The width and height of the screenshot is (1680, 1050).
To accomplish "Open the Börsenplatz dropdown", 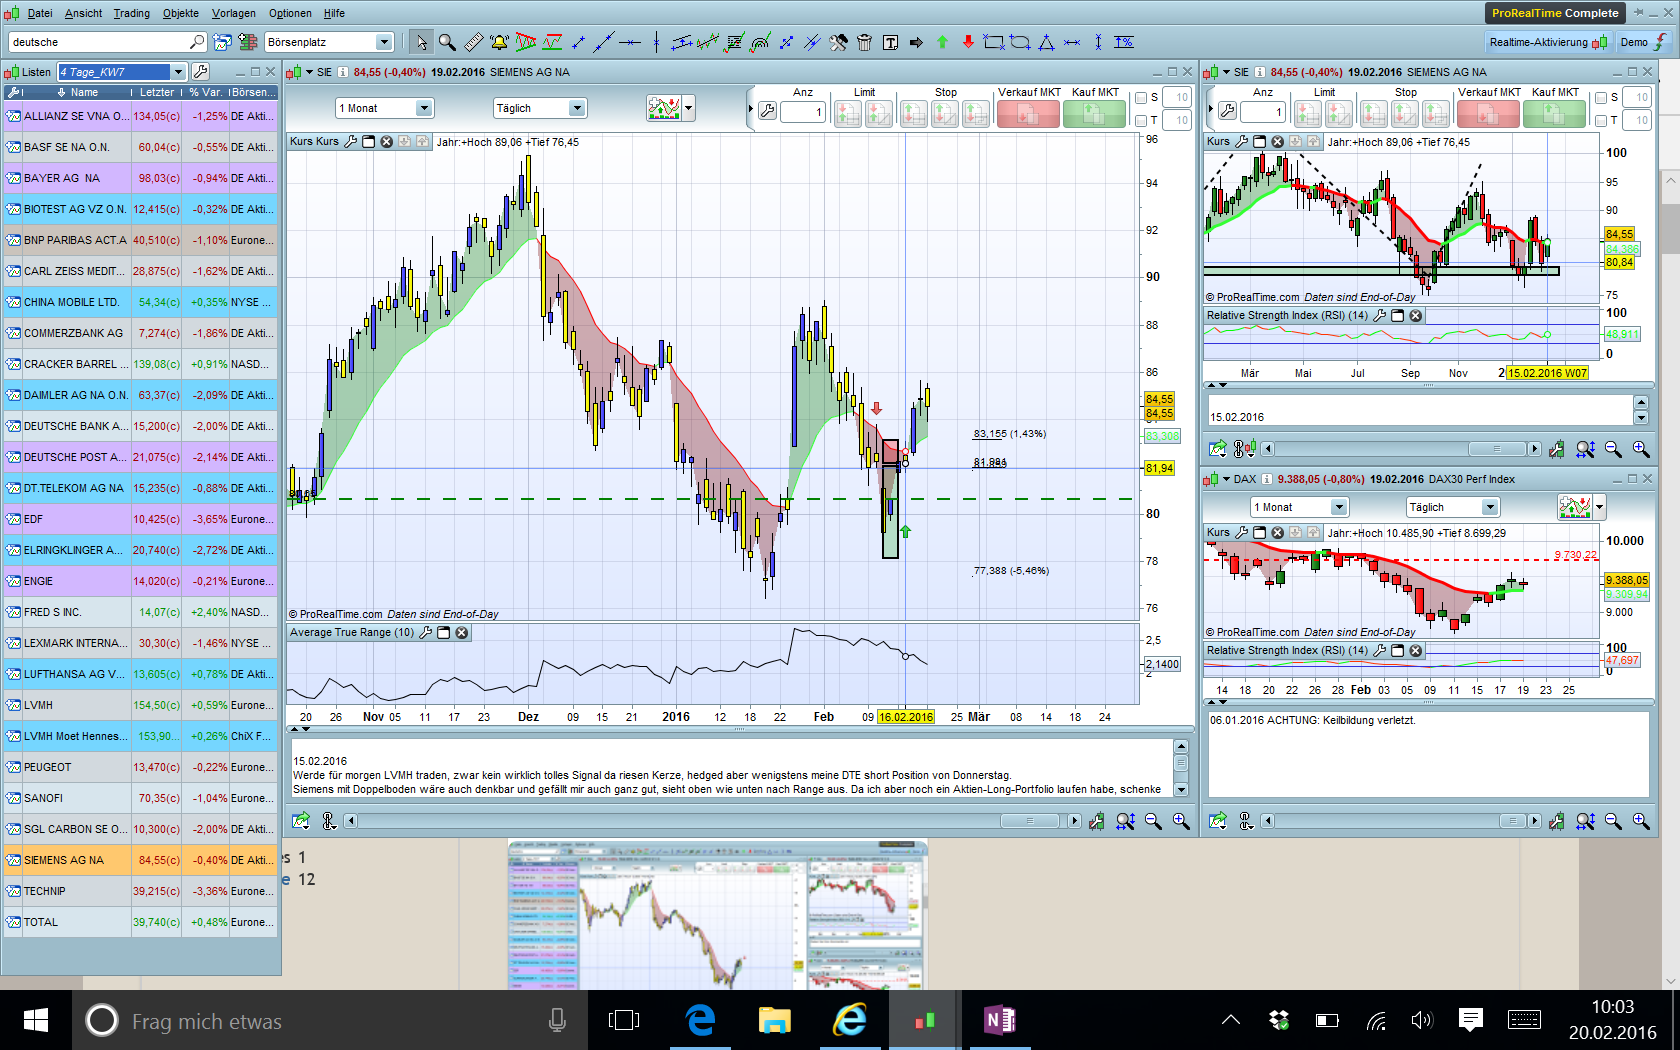I will [x=384, y=42].
